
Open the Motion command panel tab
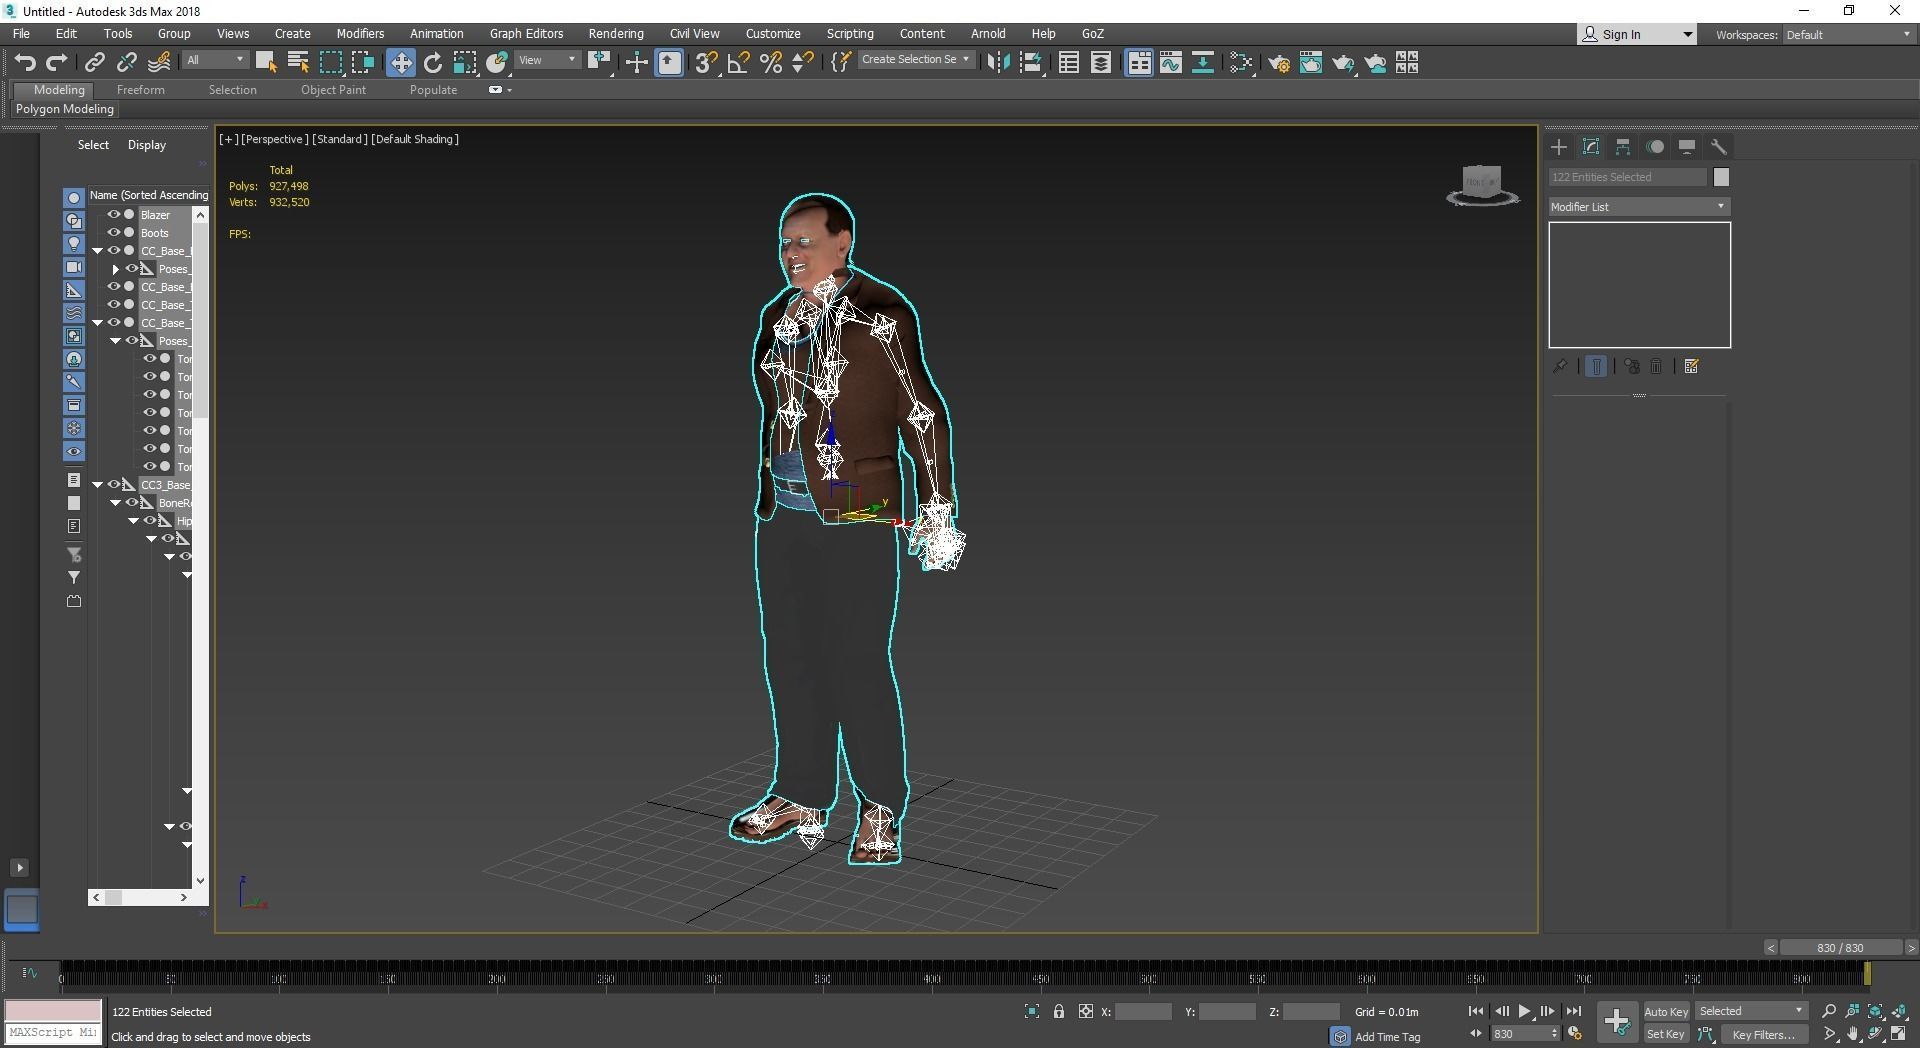tap(1655, 147)
